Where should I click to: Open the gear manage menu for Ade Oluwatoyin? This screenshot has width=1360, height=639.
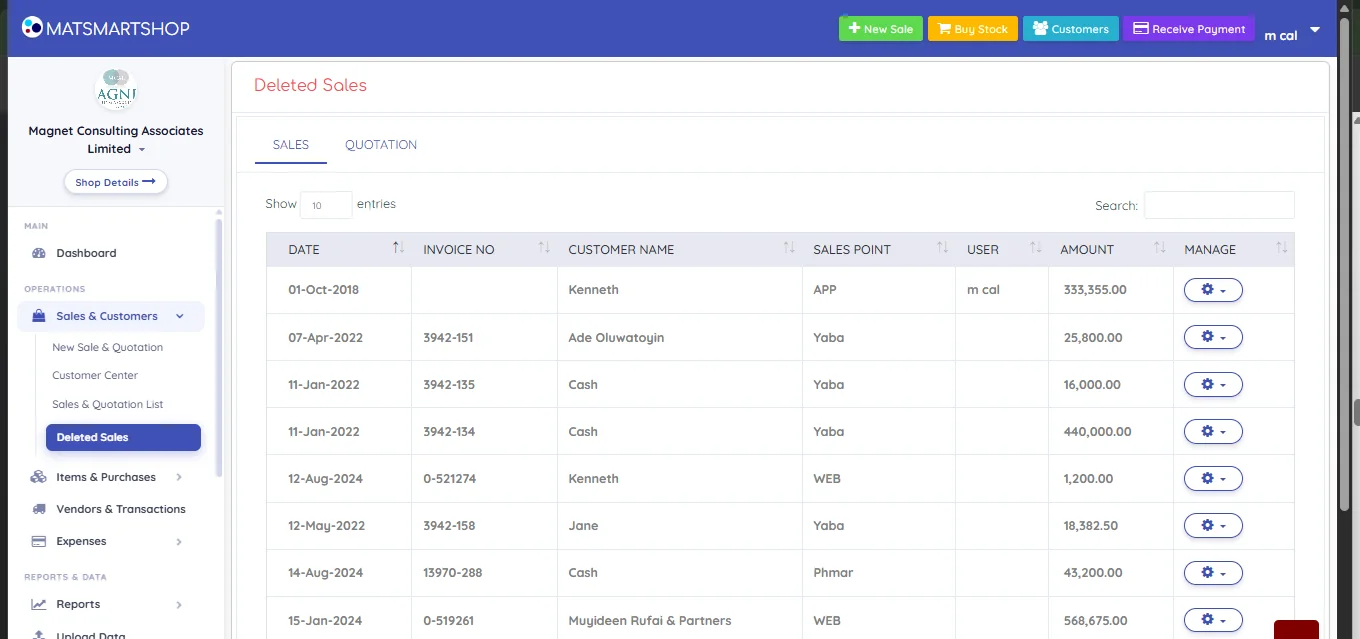[1213, 337]
